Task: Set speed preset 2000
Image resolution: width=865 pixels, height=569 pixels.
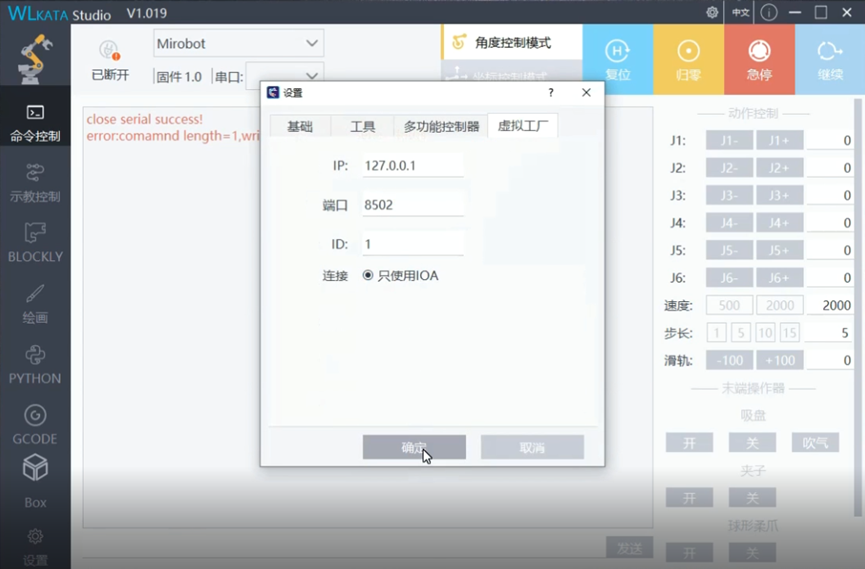Action: click(779, 305)
